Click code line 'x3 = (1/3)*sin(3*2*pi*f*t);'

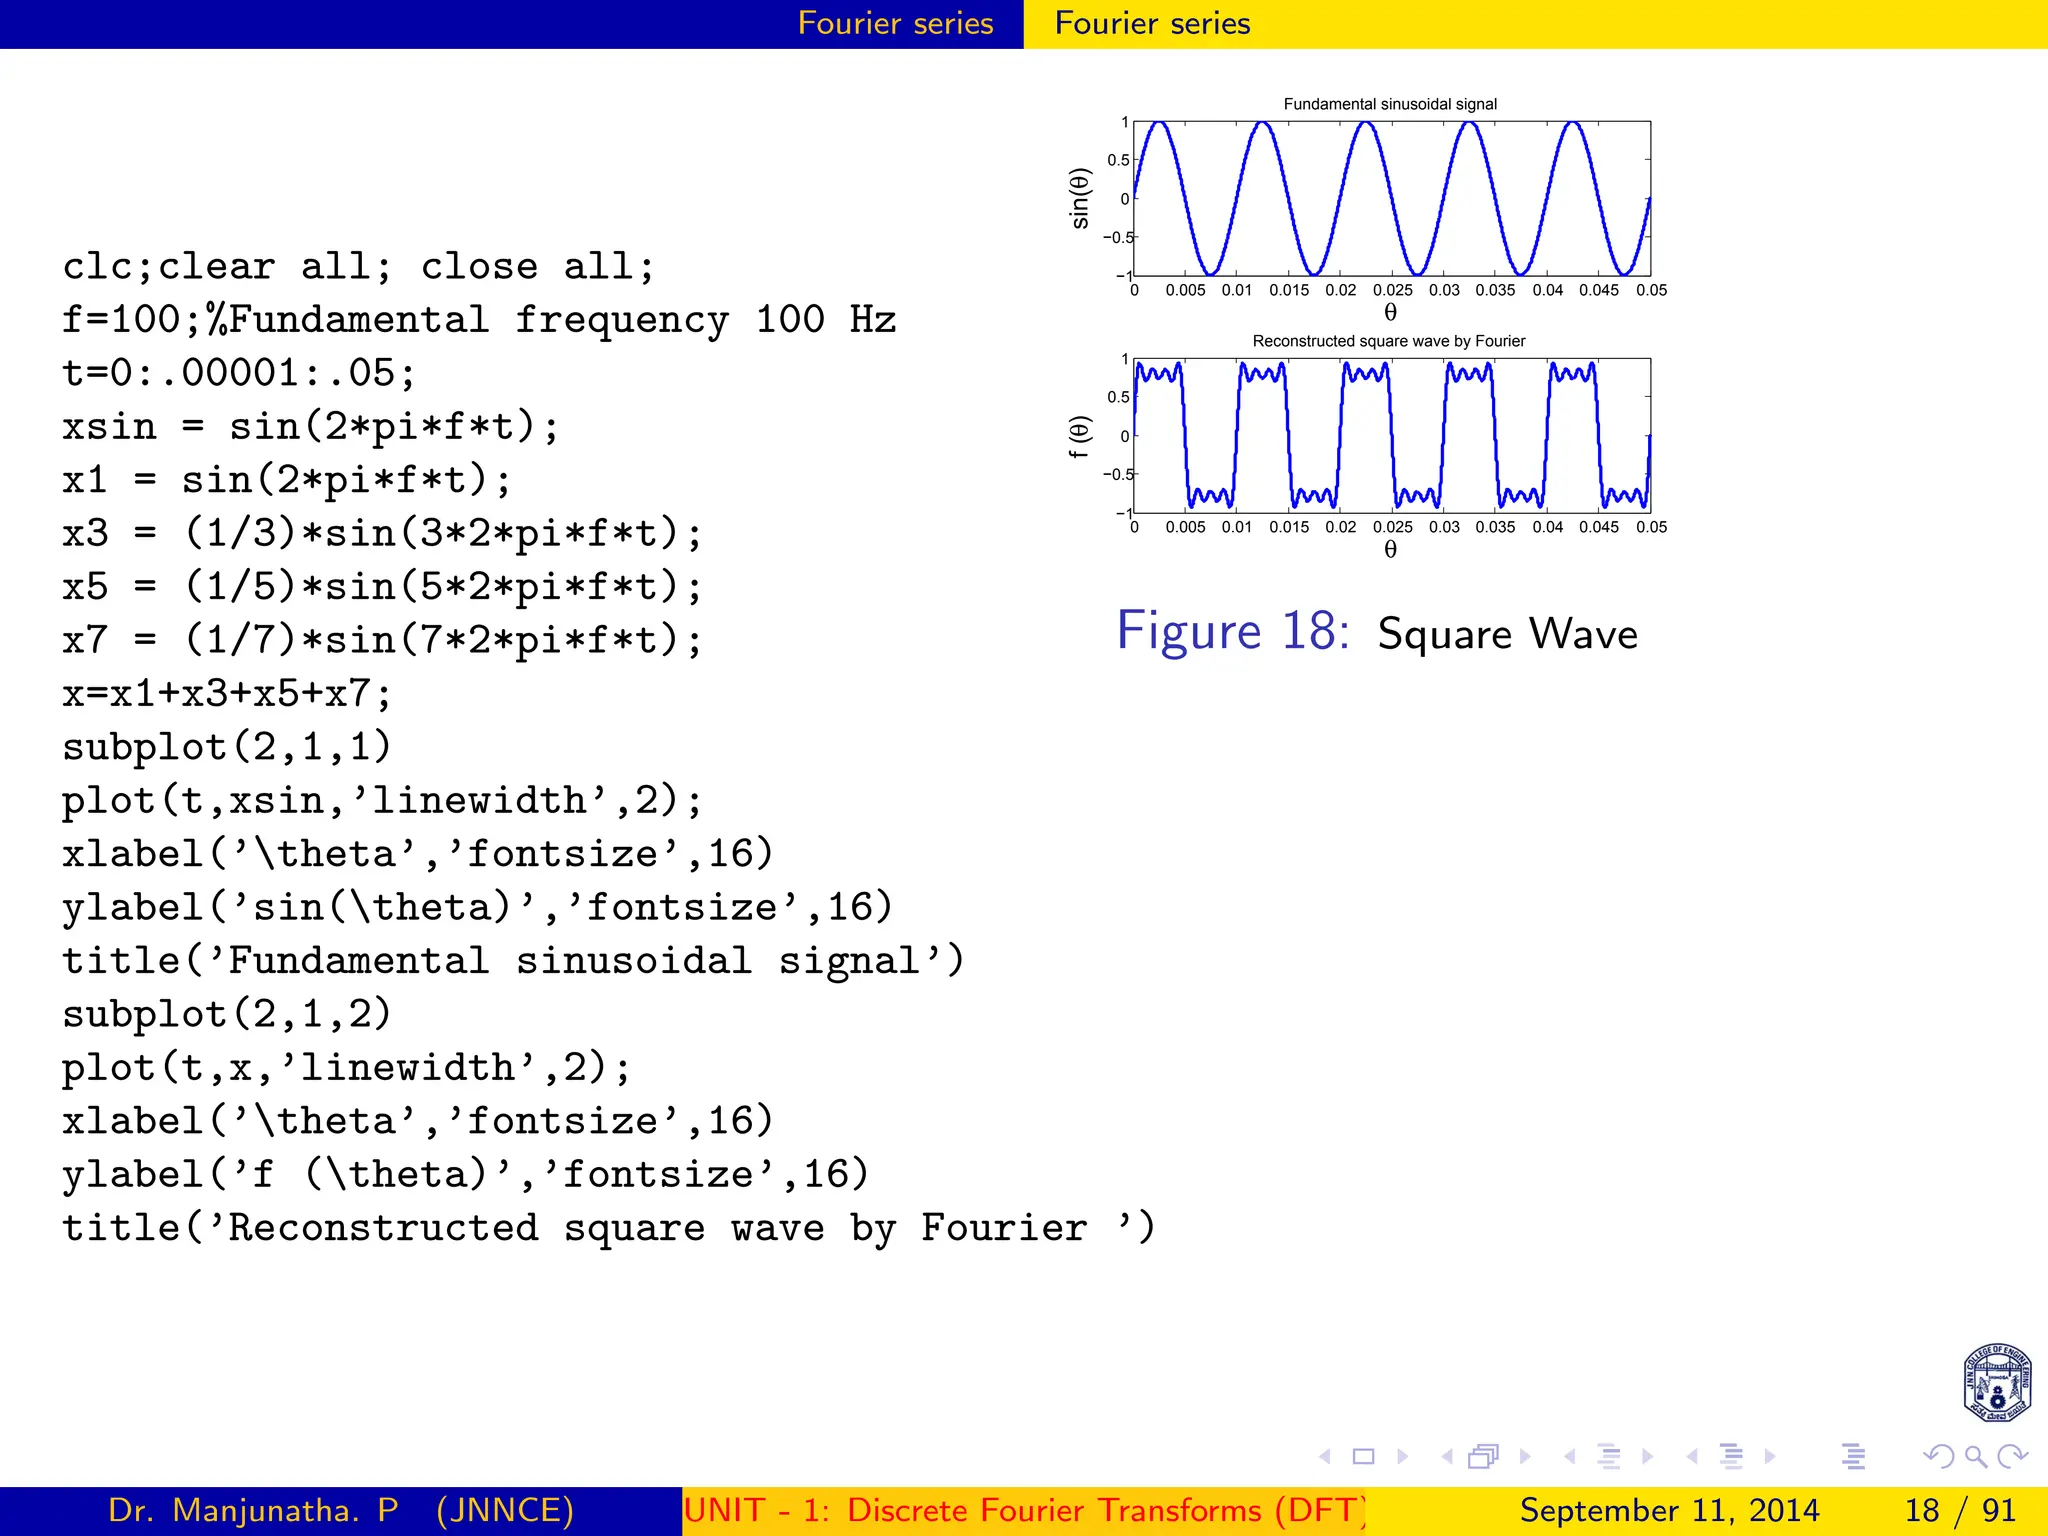point(383,533)
